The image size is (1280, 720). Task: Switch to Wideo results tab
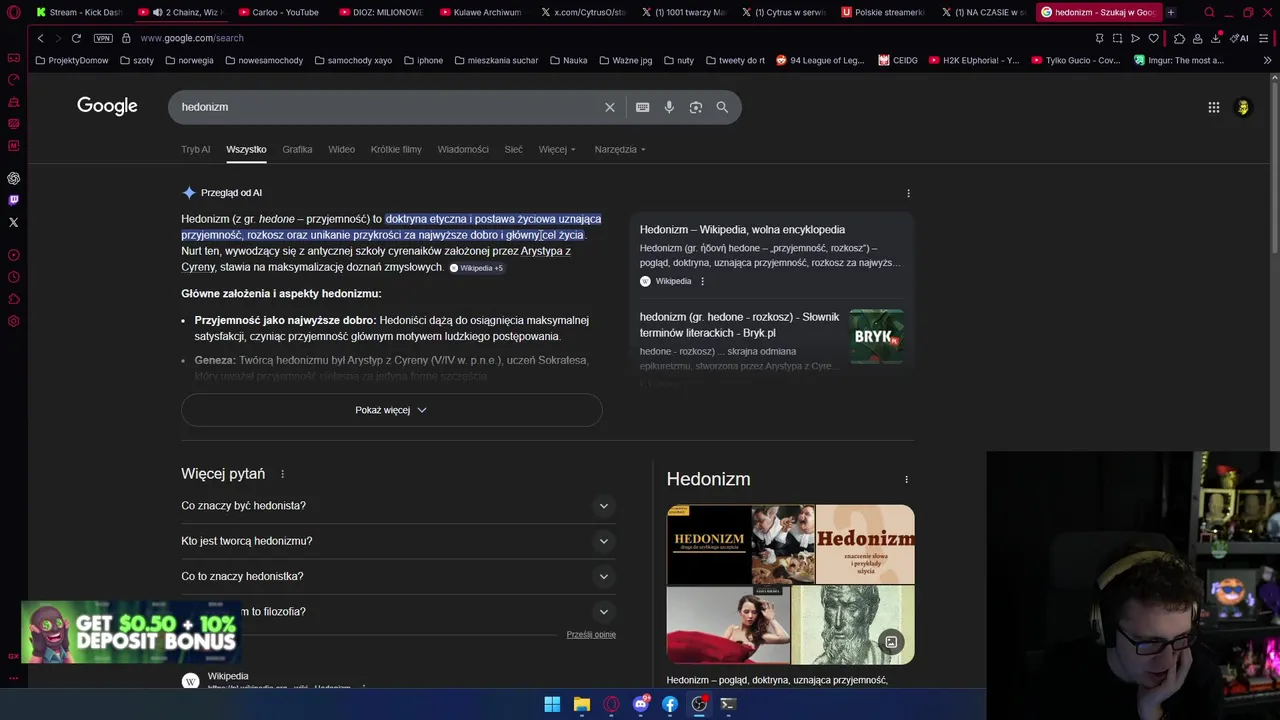[342, 149]
